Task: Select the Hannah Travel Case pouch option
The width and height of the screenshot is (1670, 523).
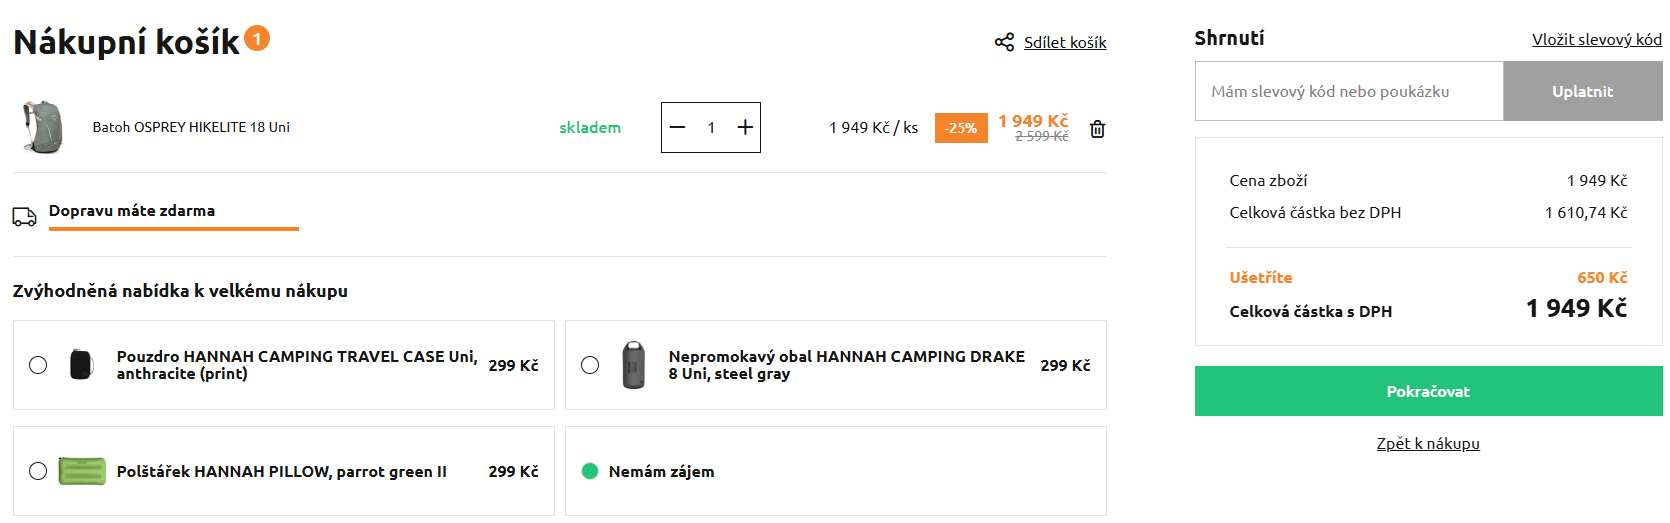Action: click(38, 365)
